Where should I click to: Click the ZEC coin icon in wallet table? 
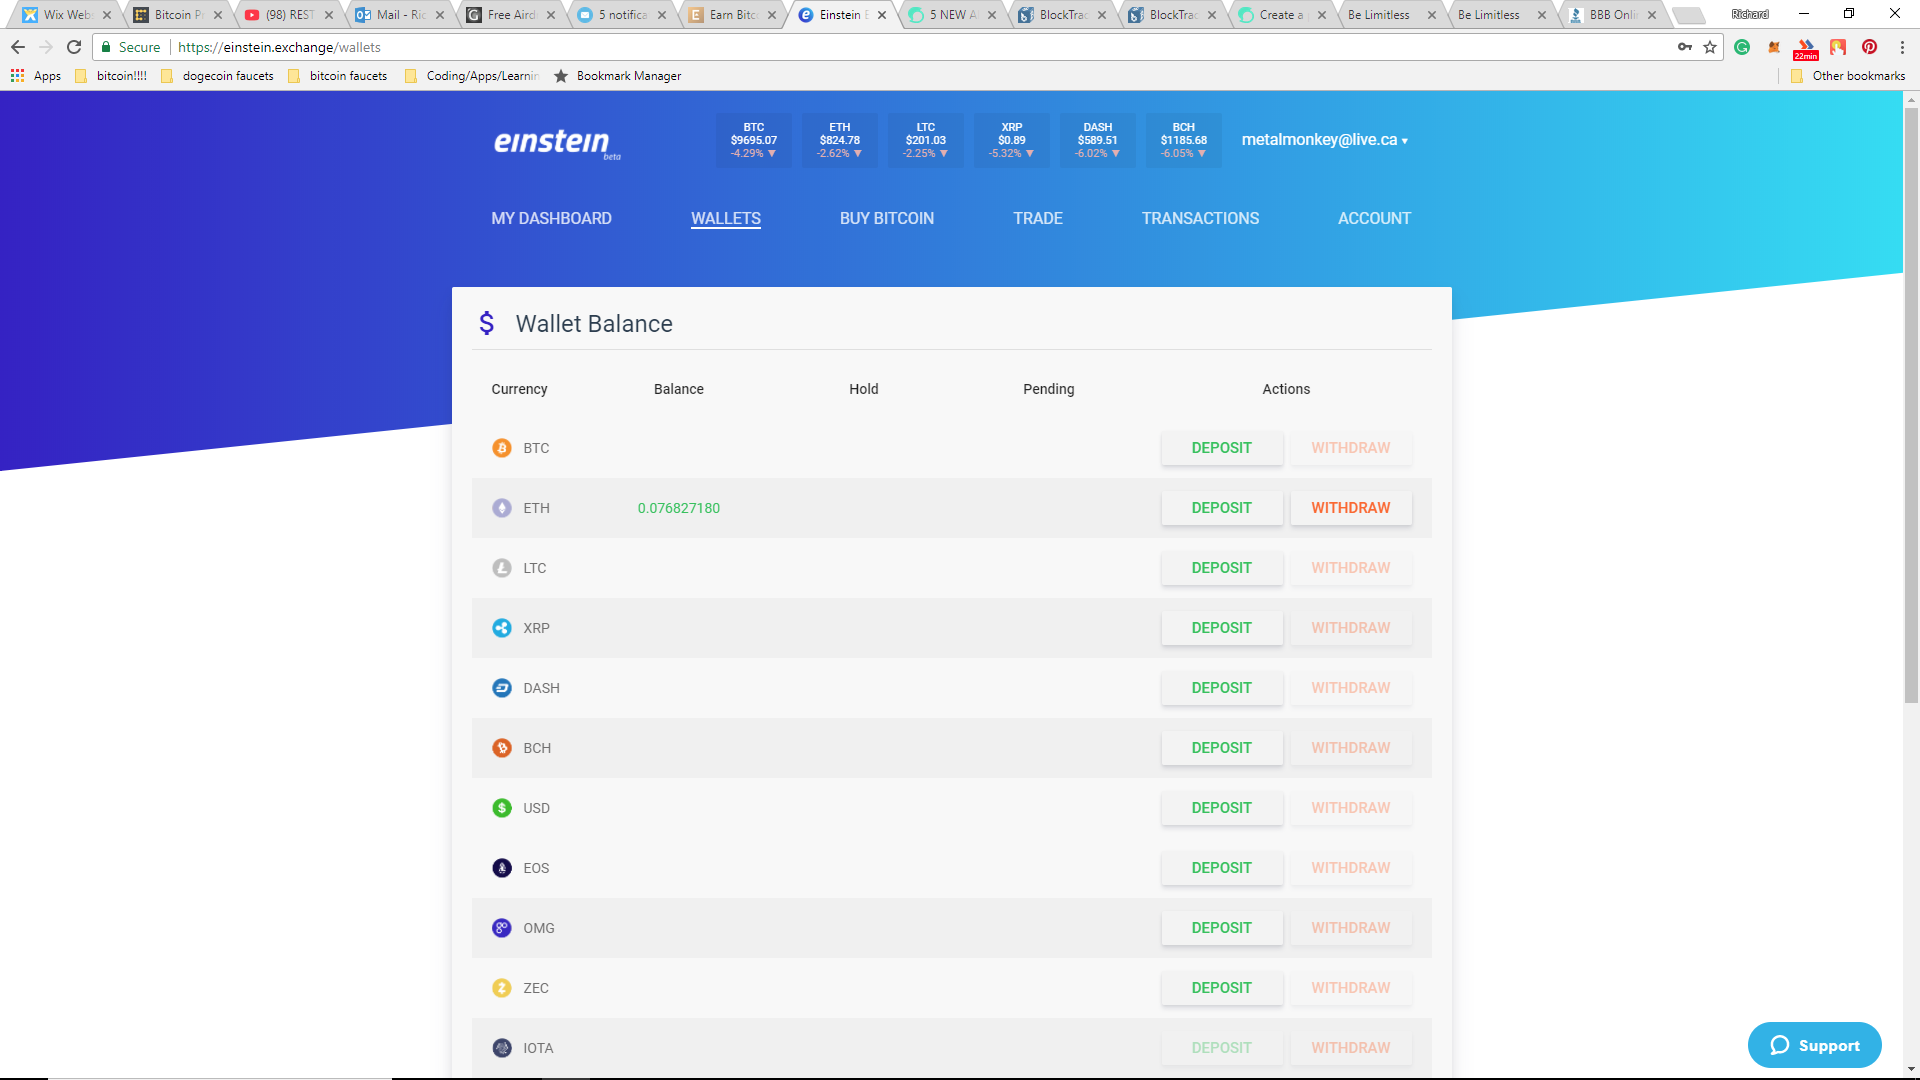pos(502,988)
